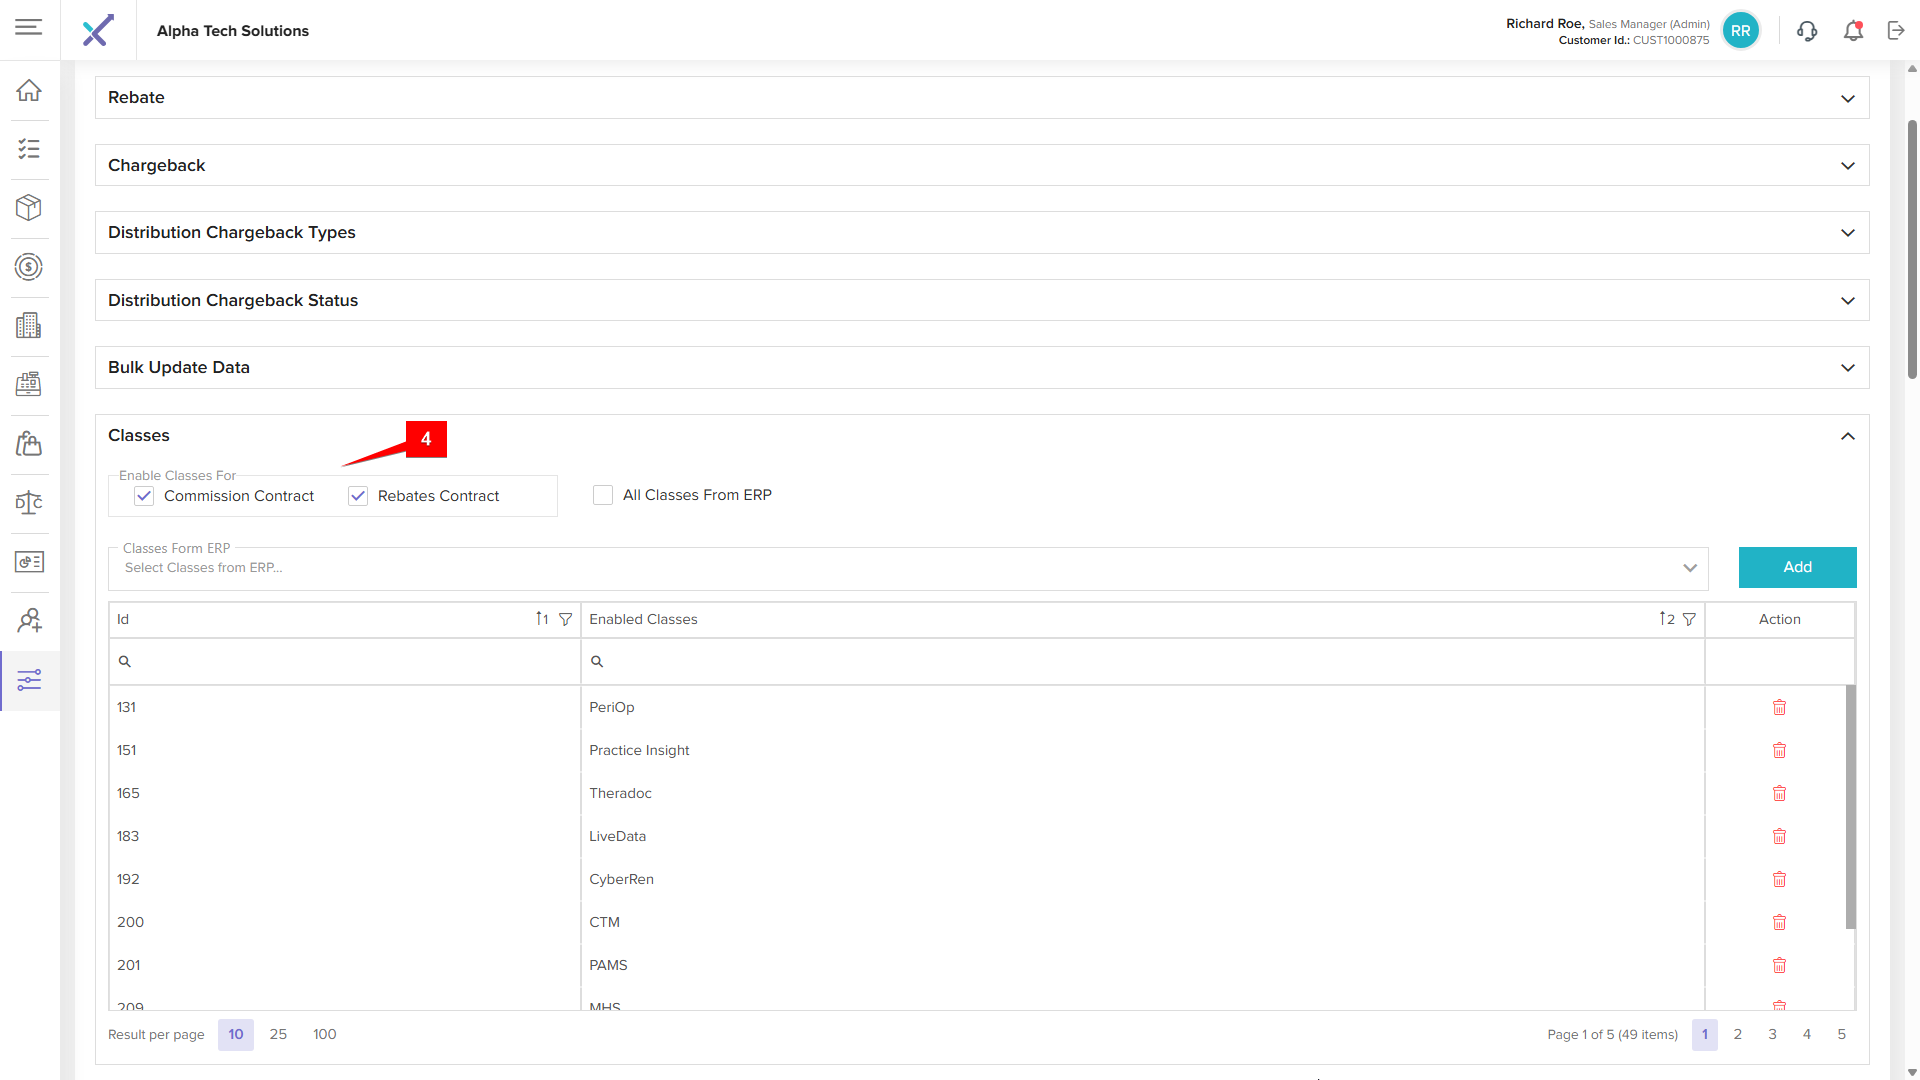This screenshot has height=1080, width=1920.
Task: Open the hamburger menu
Action: coord(29,27)
